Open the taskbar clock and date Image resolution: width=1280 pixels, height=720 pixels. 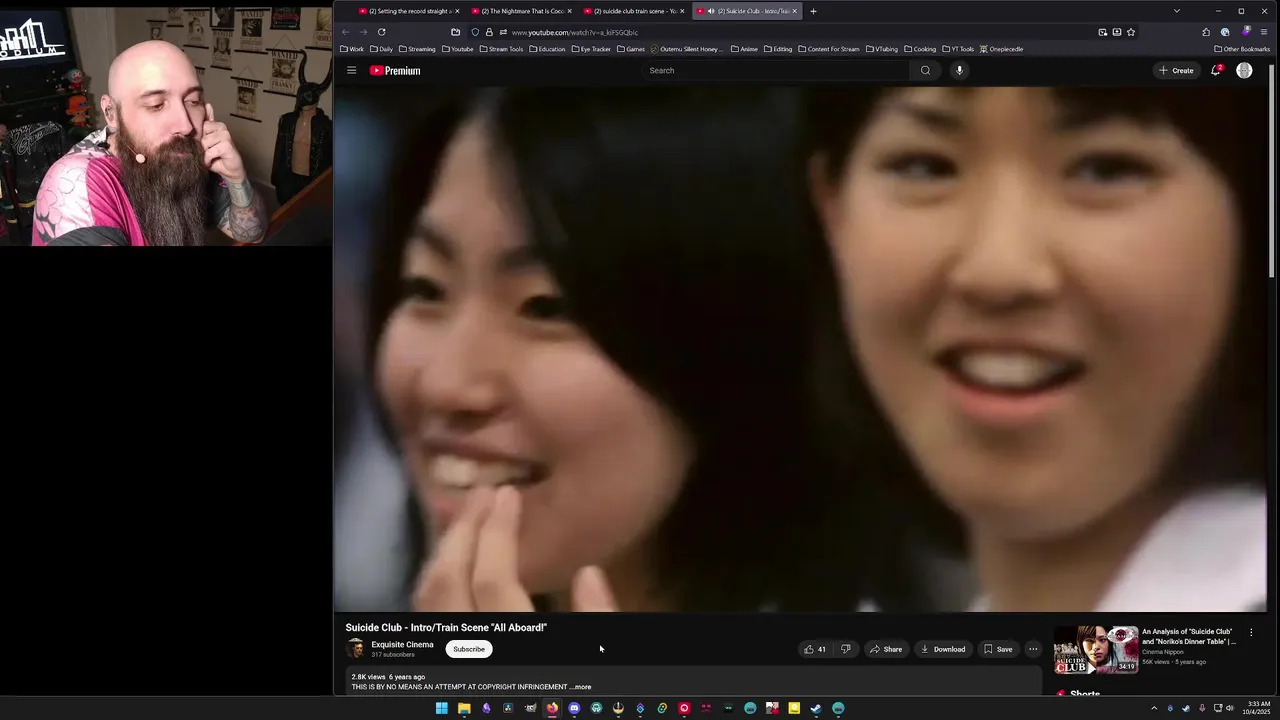point(1259,708)
